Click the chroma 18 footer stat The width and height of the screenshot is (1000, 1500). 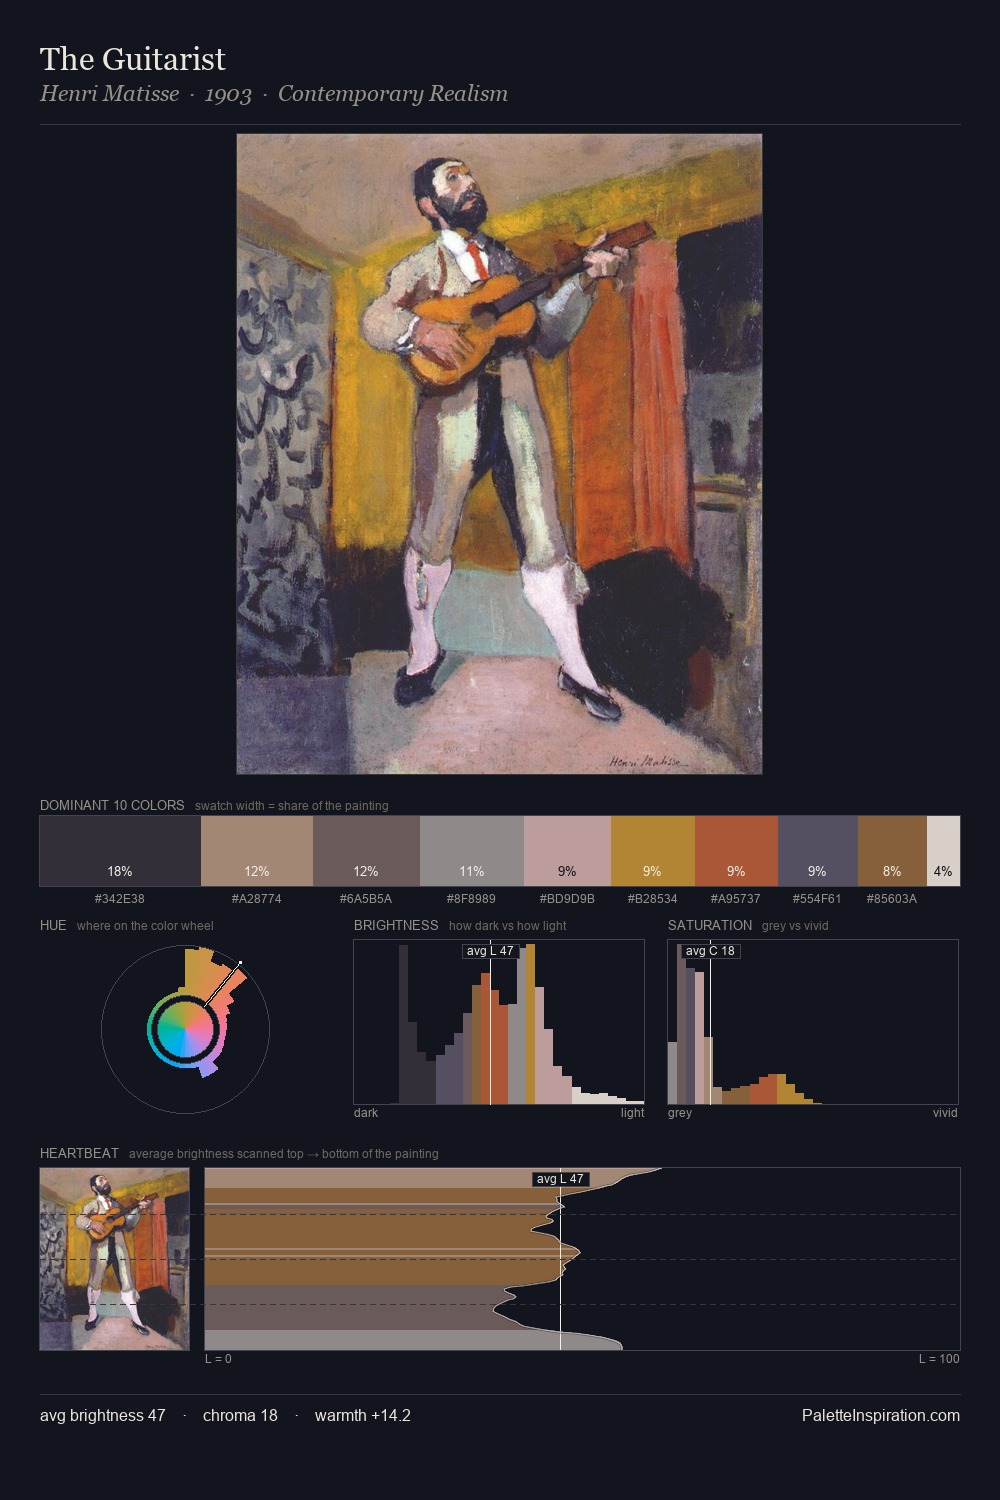240,1415
